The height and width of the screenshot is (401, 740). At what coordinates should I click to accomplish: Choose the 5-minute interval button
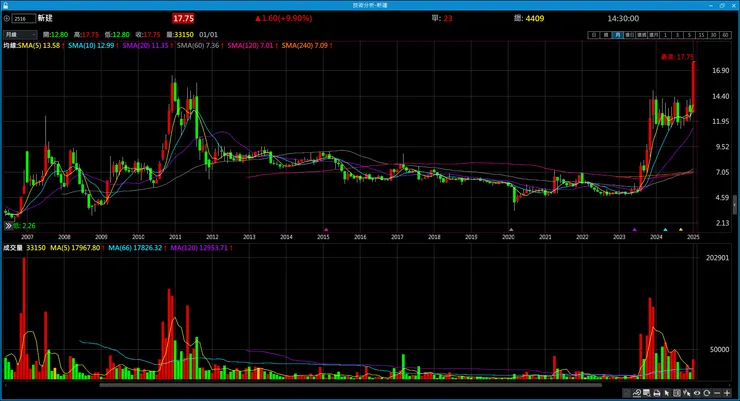[x=690, y=35]
